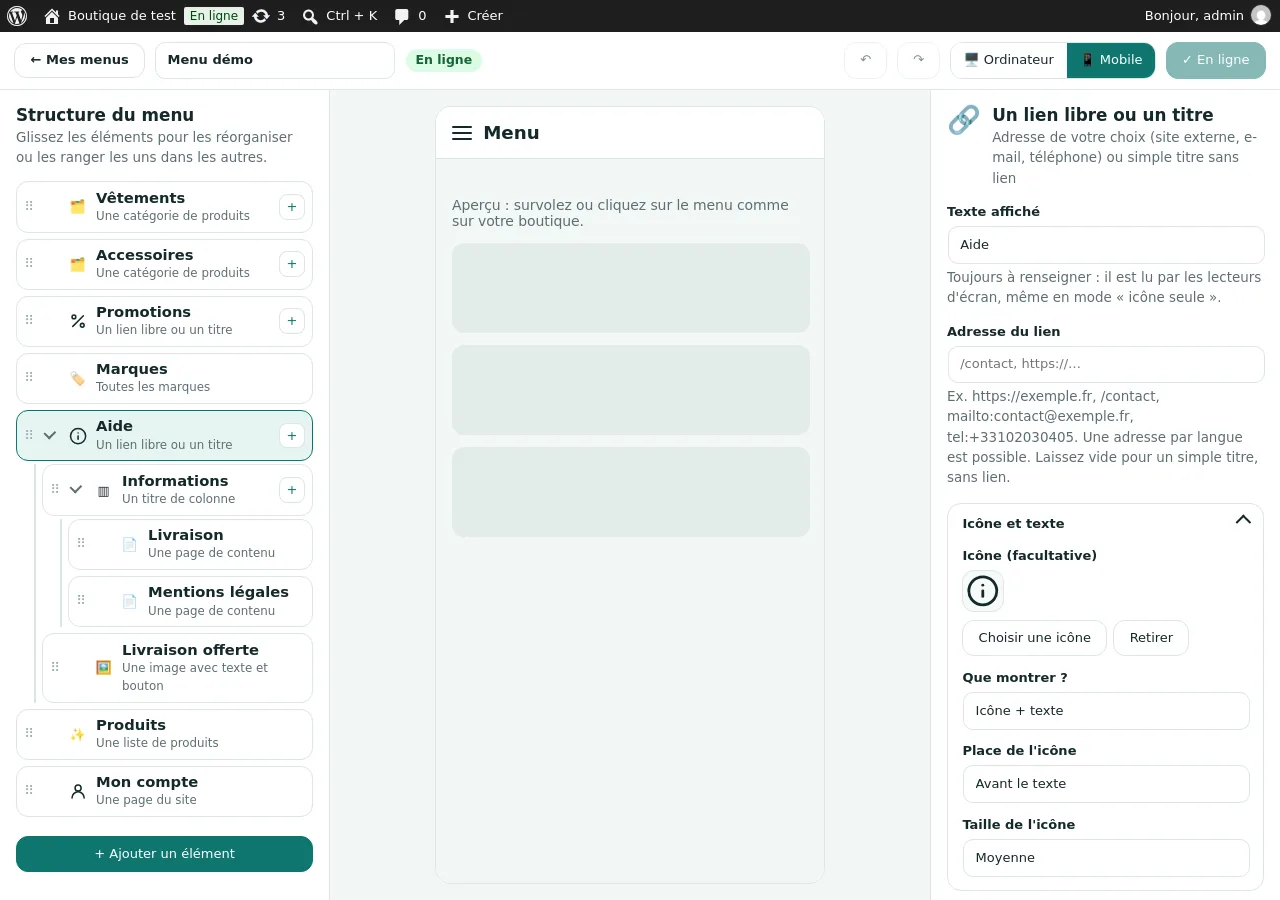The image size is (1280, 900).
Task: Click the current info icon preview
Action: coord(983,591)
